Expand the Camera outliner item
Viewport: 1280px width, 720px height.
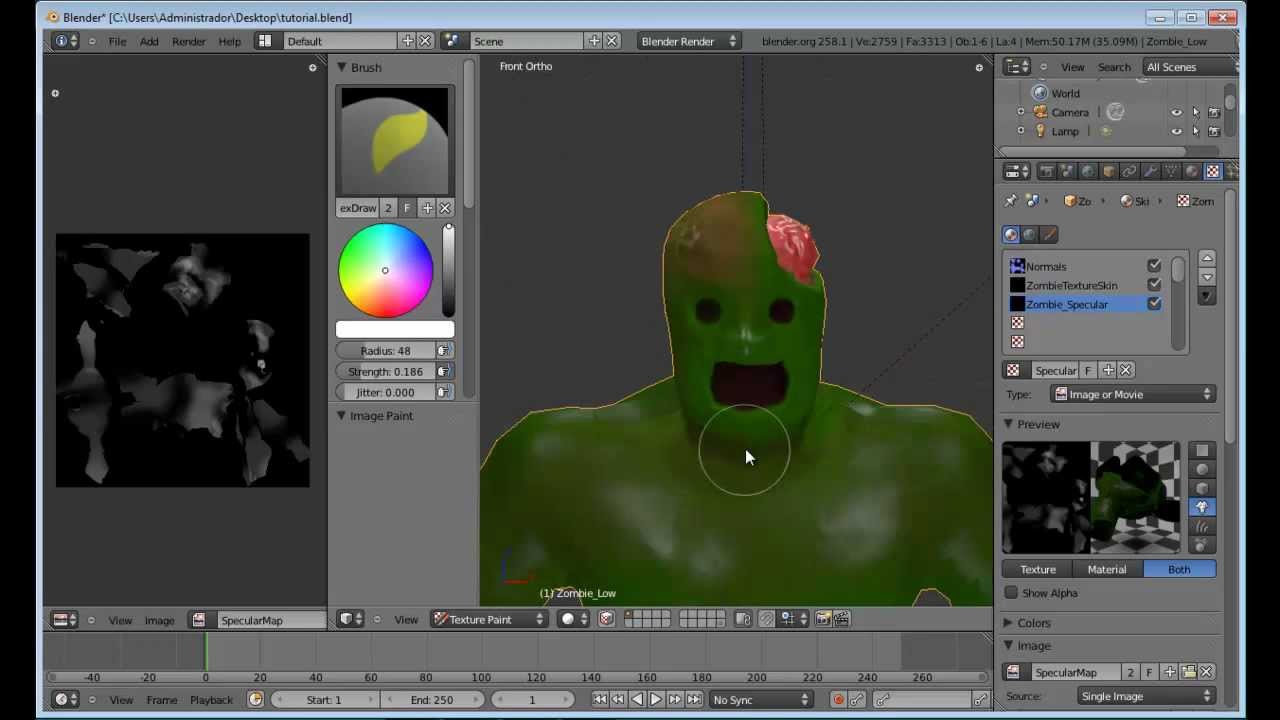click(x=1021, y=112)
